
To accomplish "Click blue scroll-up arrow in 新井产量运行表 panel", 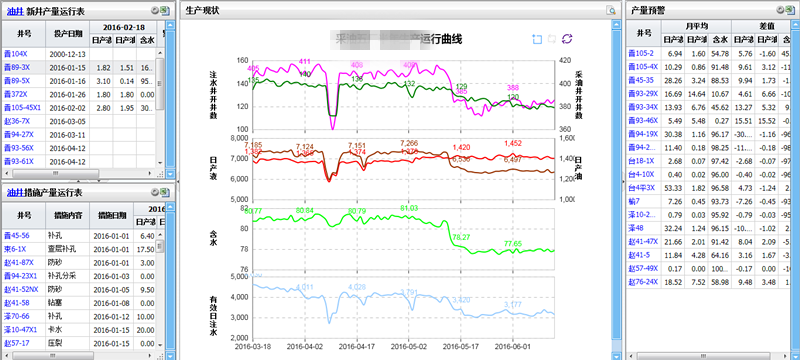I will click(170, 24).
